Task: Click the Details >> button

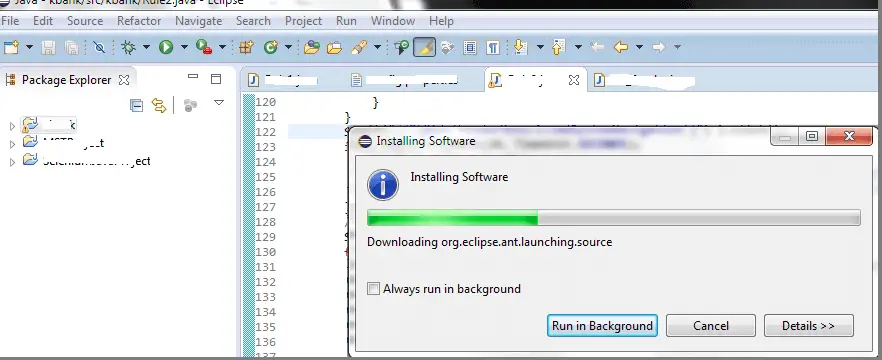Action: [808, 326]
